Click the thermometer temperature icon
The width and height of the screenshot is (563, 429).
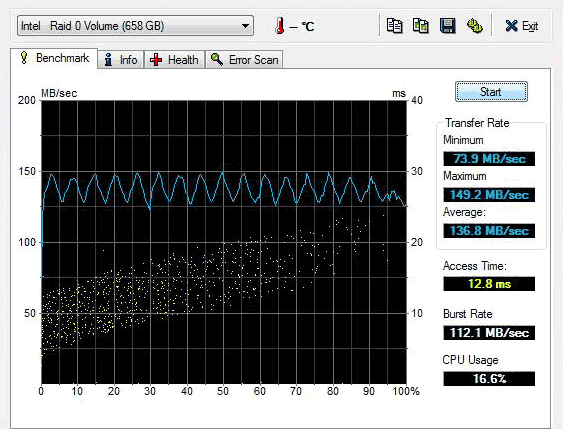tap(279, 26)
